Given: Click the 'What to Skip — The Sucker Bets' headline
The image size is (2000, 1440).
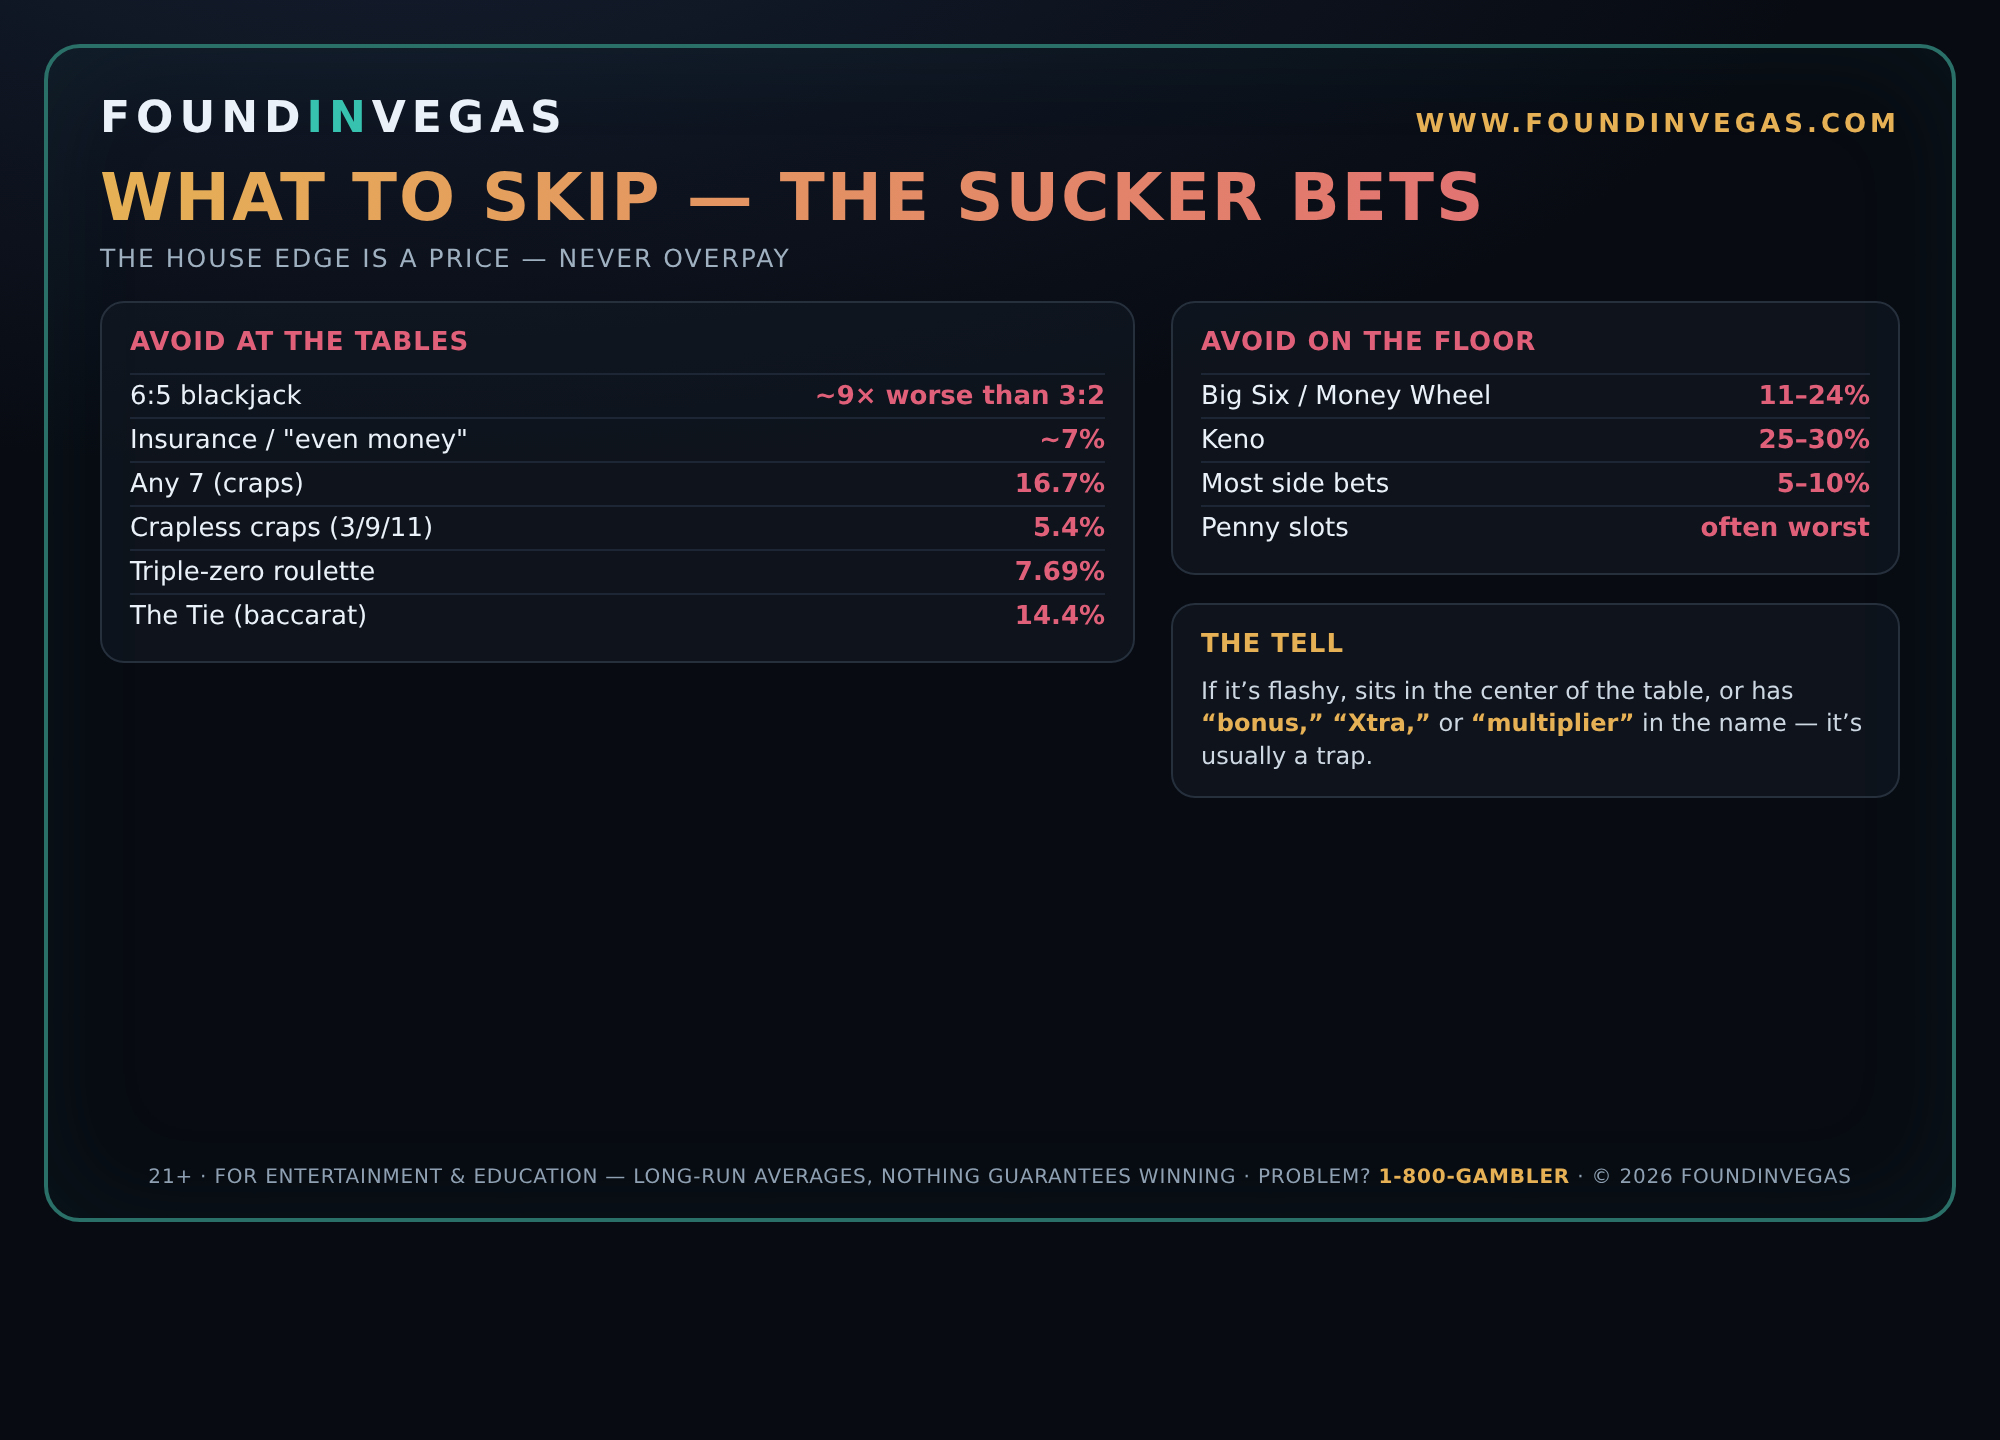Looking at the screenshot, I should click(x=791, y=197).
